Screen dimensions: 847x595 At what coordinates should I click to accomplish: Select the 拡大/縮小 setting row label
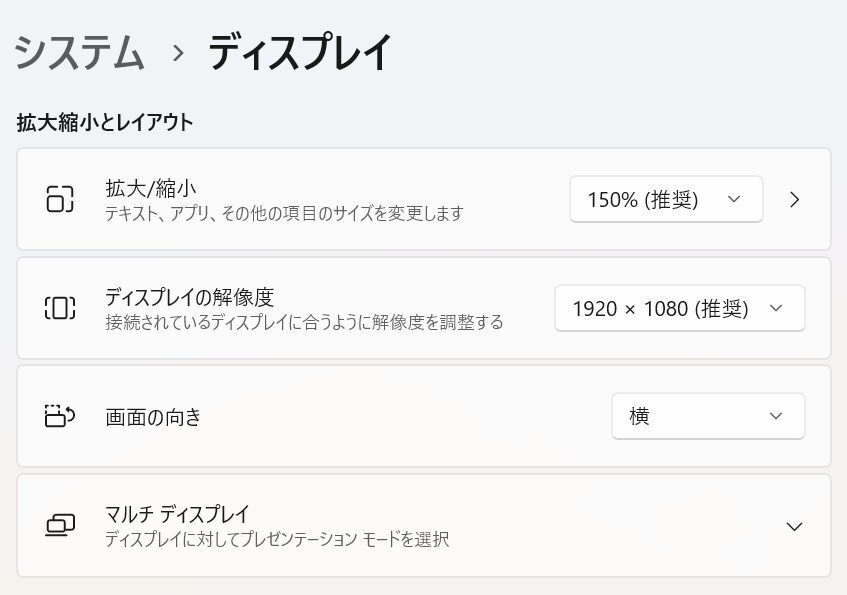tap(149, 188)
